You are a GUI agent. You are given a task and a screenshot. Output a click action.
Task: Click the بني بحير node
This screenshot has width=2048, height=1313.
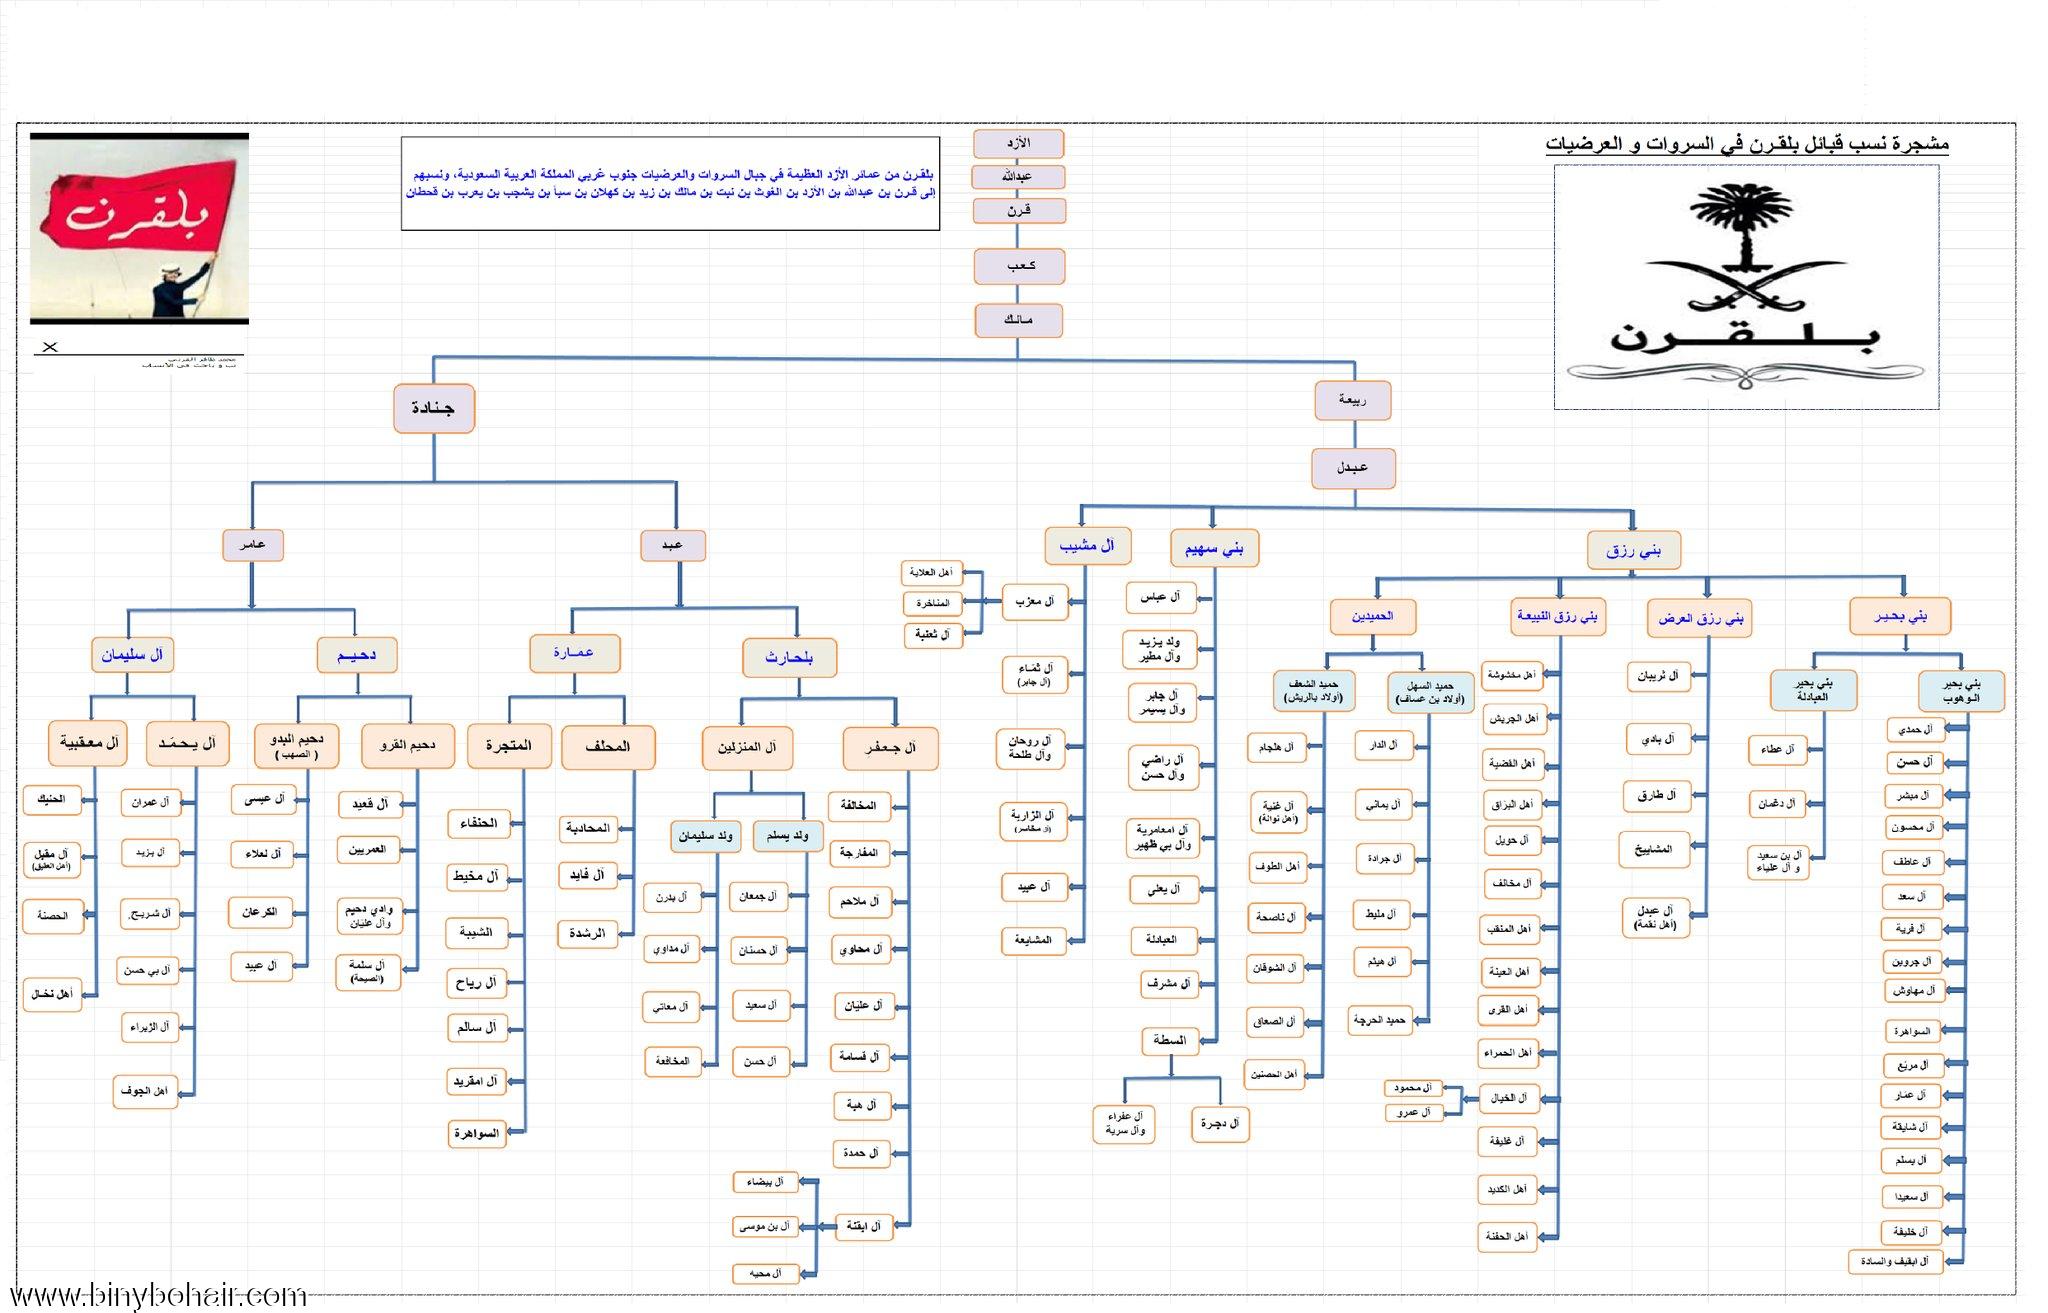click(1900, 617)
